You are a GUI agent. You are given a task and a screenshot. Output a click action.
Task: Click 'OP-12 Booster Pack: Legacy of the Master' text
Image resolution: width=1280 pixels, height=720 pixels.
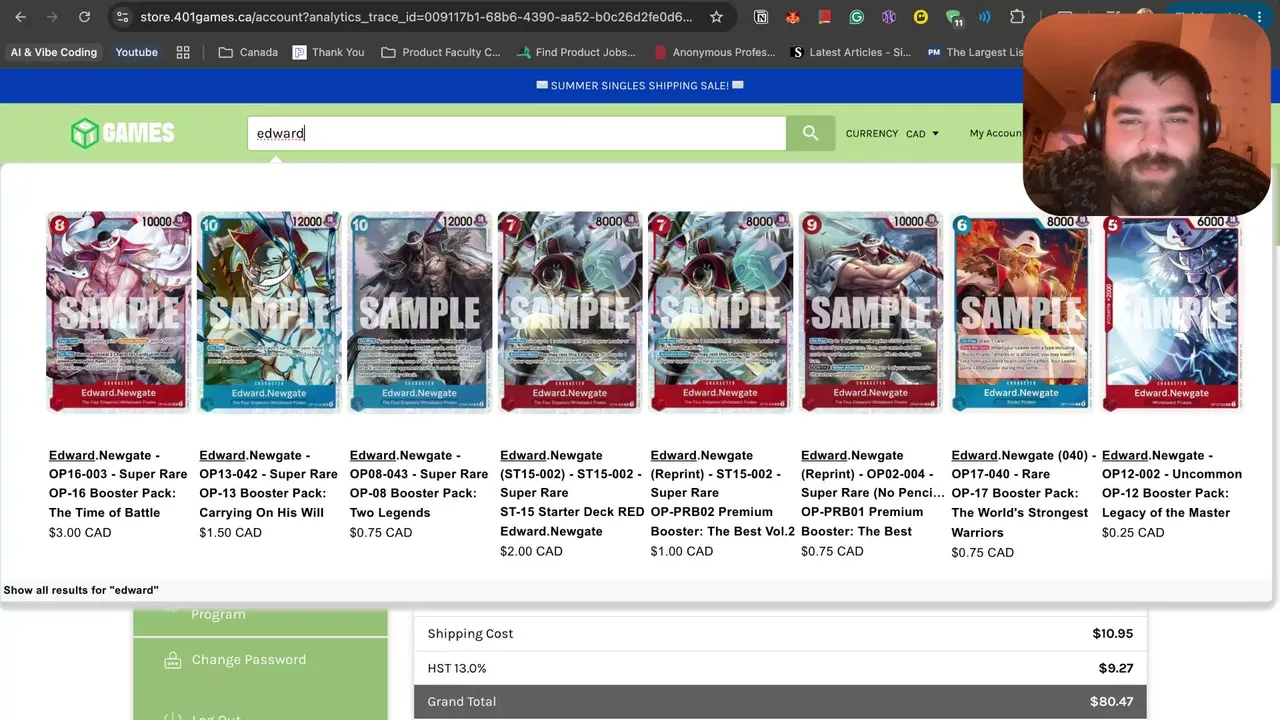click(1166, 503)
